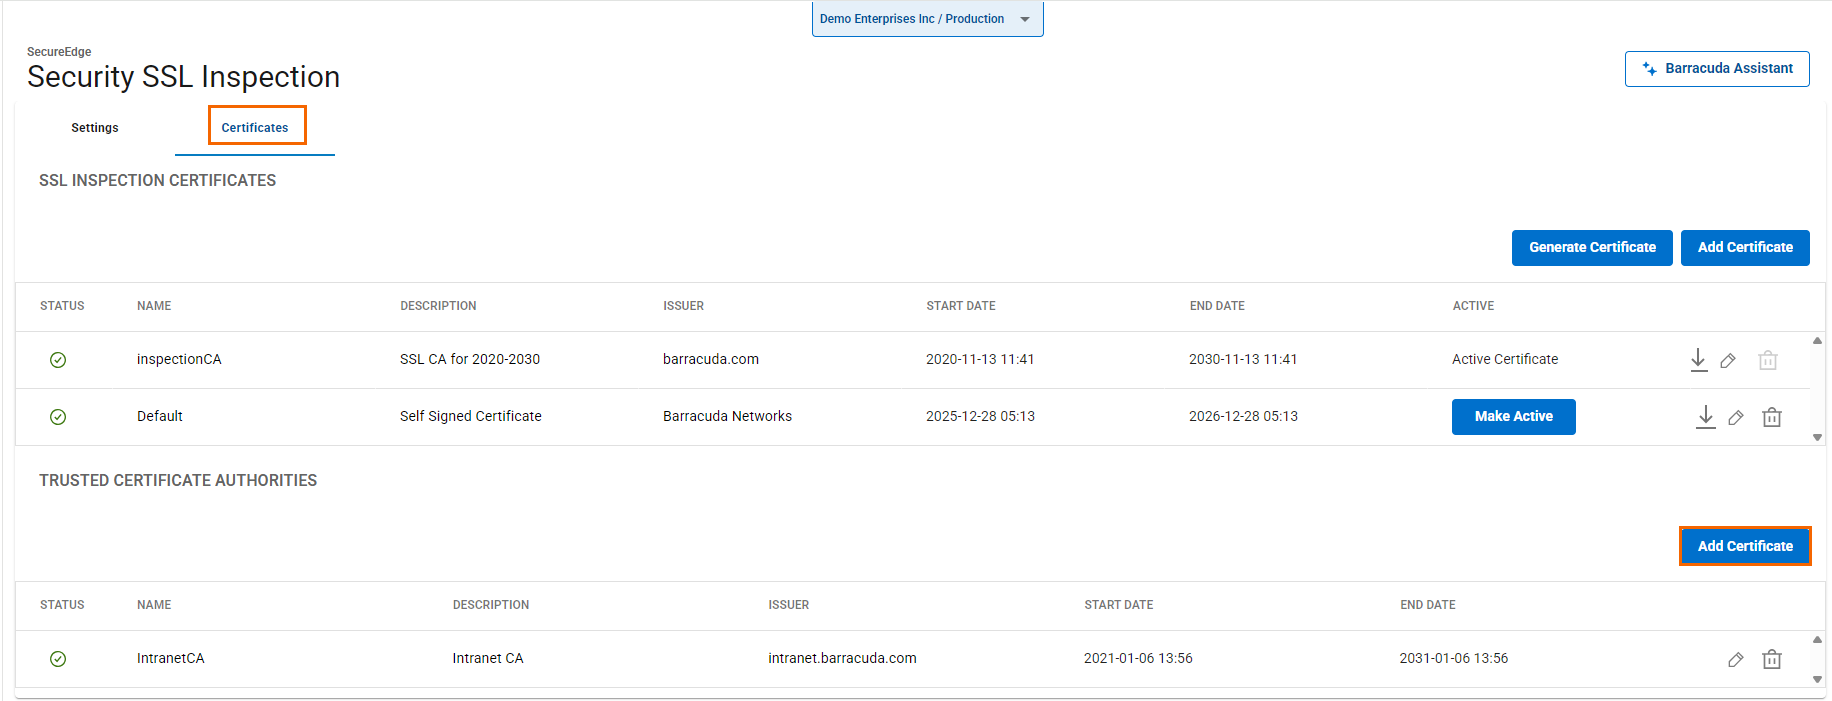
Task: Click the IntranetCA status check icon
Action: [x=58, y=659]
